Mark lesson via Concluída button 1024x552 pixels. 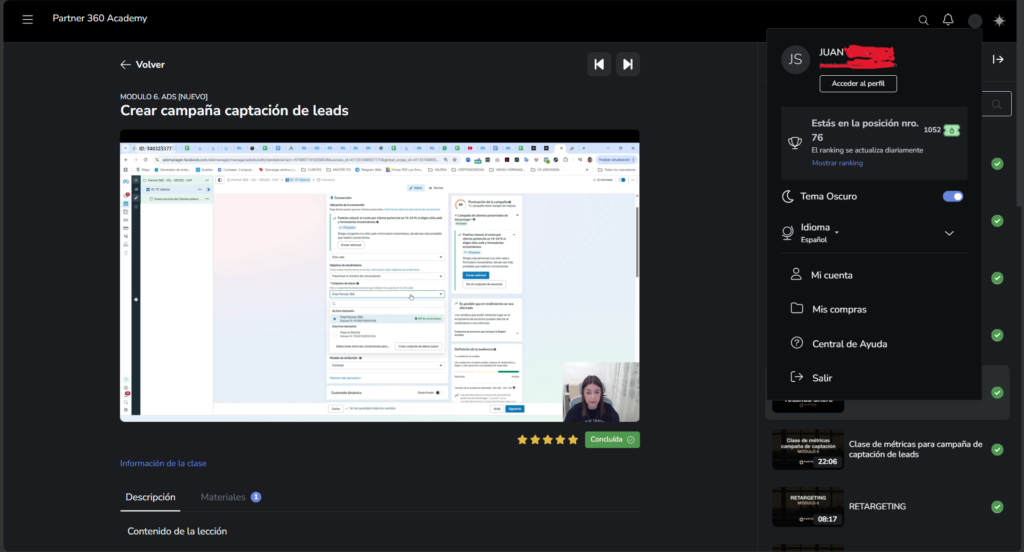(x=612, y=440)
